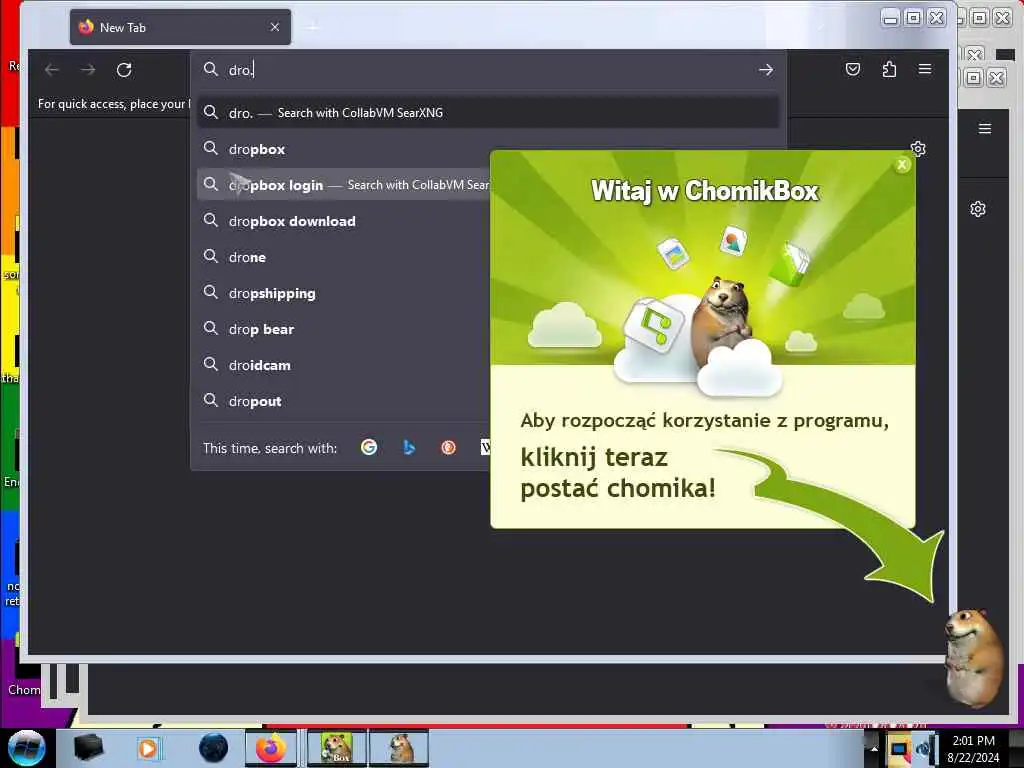Open a new tab with plus button
Image resolution: width=1024 pixels, height=768 pixels.
(x=313, y=27)
